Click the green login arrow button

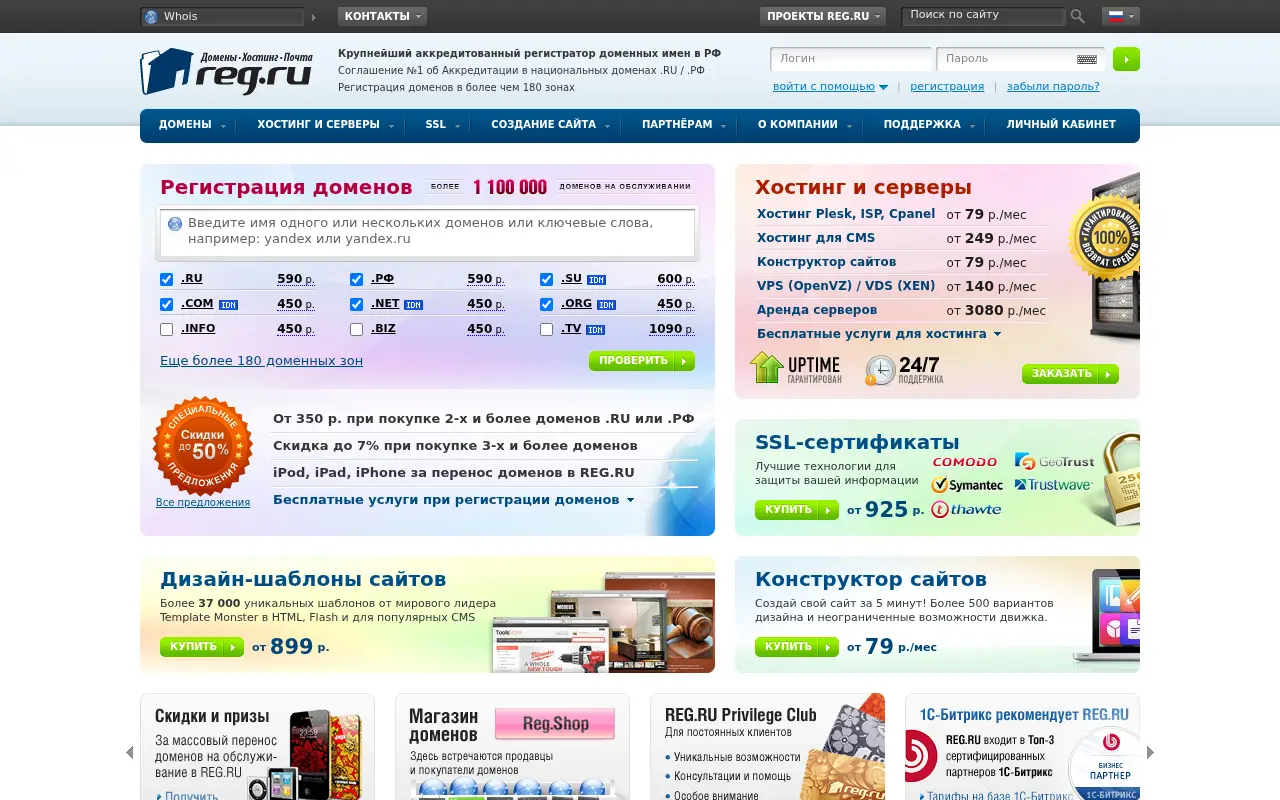1126,59
